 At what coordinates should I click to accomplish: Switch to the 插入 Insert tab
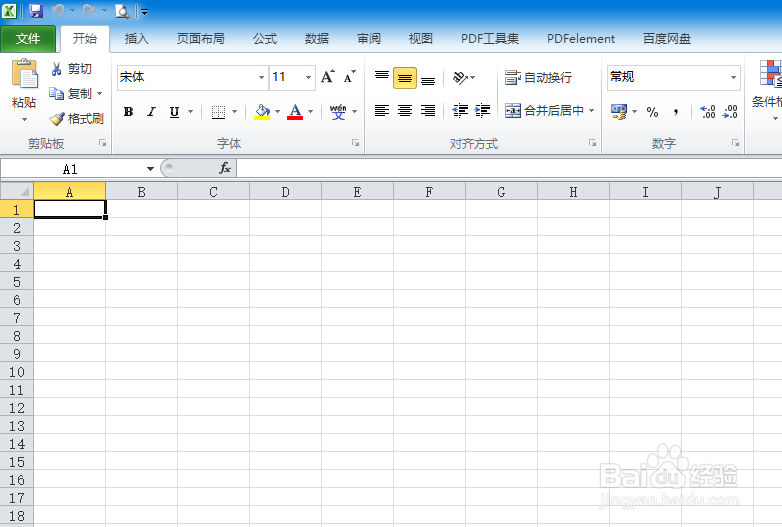pyautogui.click(x=136, y=39)
